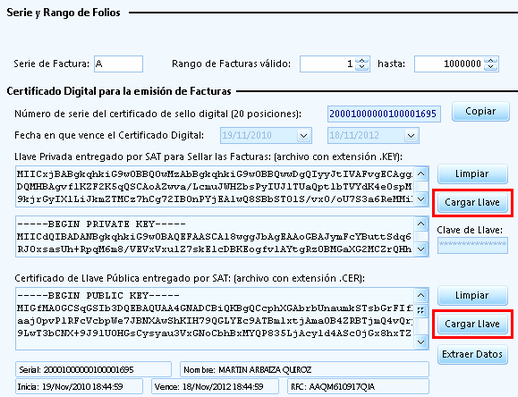
Task: Click Limpiar next to the public certificate
Action: 472,296
